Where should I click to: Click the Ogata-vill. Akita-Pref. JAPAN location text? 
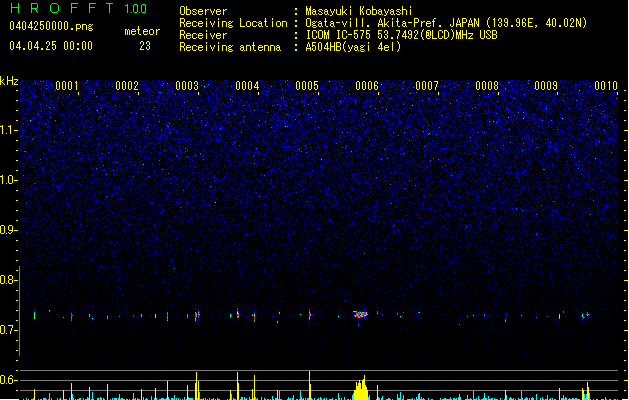(x=446, y=23)
